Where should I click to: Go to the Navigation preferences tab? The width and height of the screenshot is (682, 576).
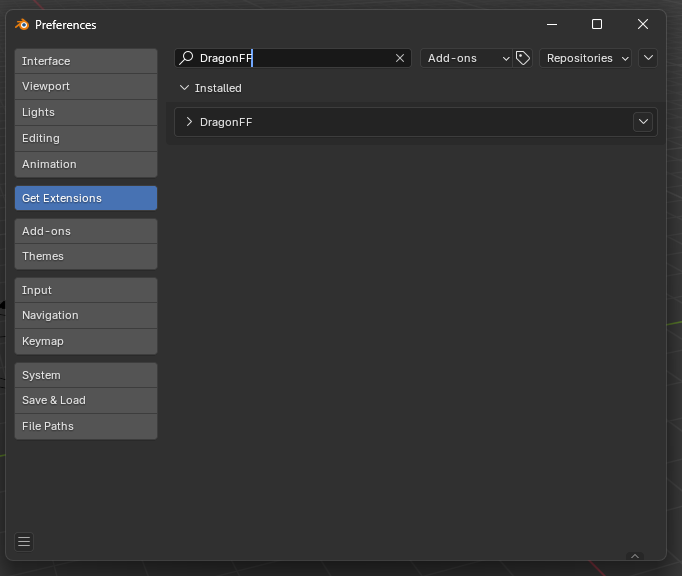86,315
